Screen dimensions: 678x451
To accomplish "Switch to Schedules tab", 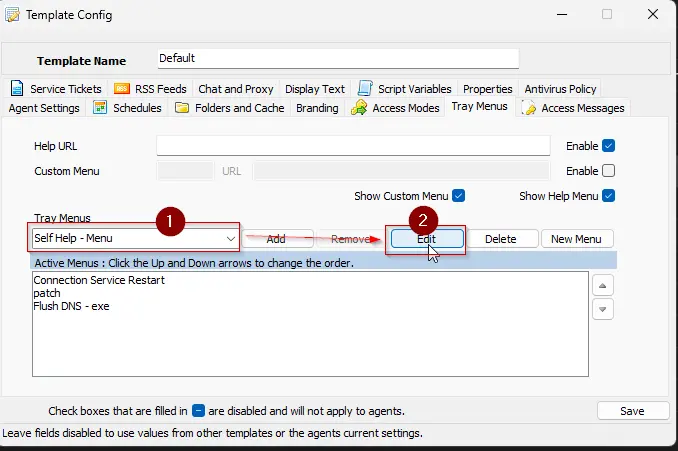I will pyautogui.click(x=128, y=108).
